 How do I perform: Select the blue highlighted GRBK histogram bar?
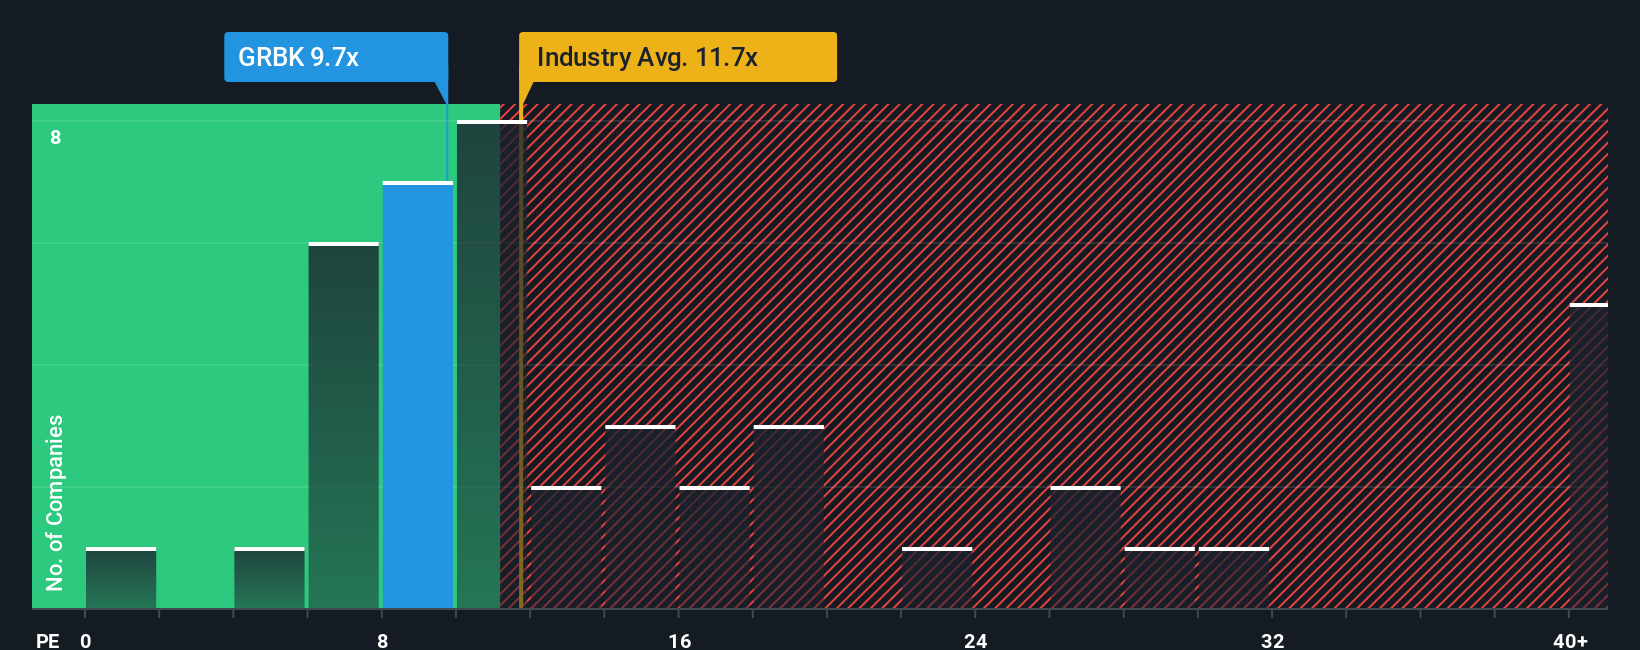(418, 395)
